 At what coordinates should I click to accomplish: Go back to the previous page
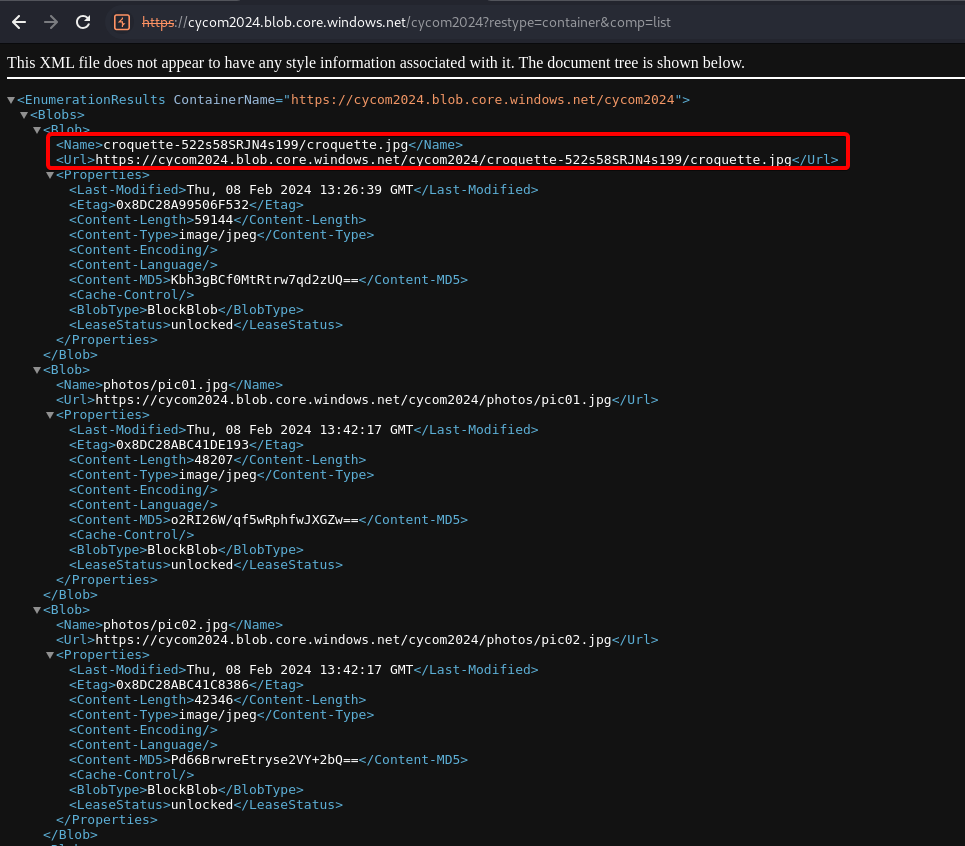(19, 21)
